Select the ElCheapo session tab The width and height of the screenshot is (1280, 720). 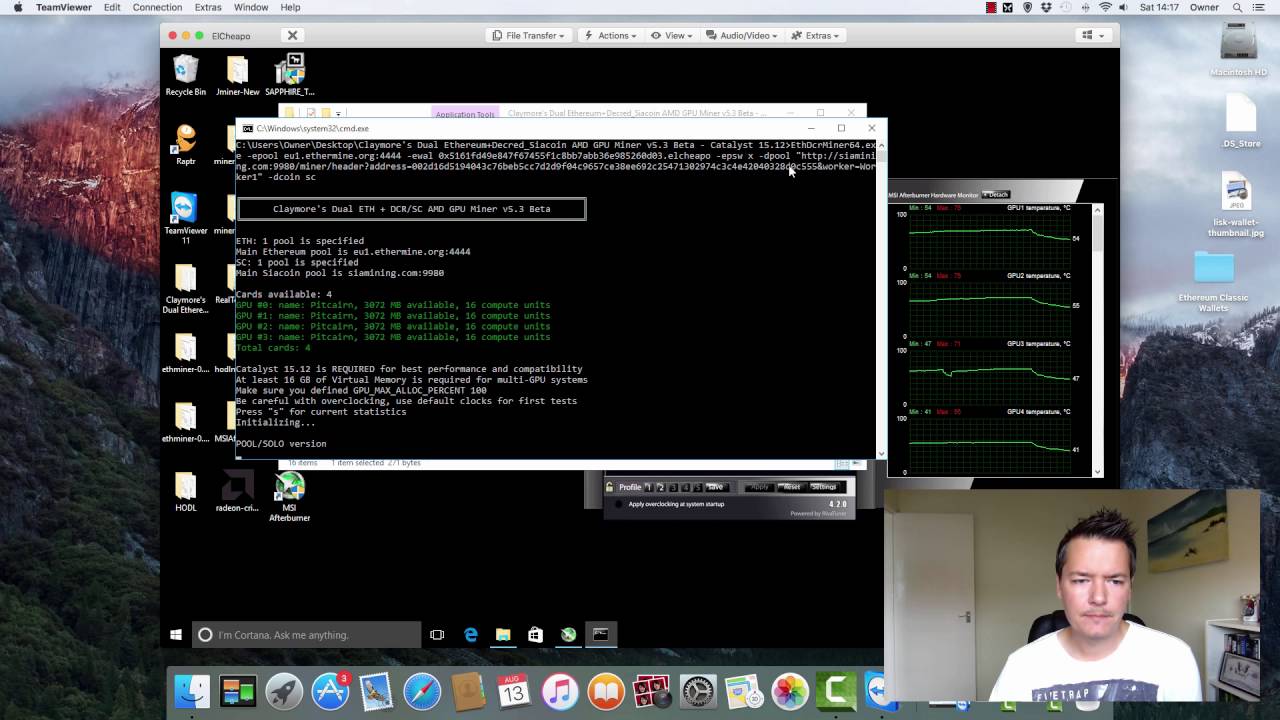(231, 36)
